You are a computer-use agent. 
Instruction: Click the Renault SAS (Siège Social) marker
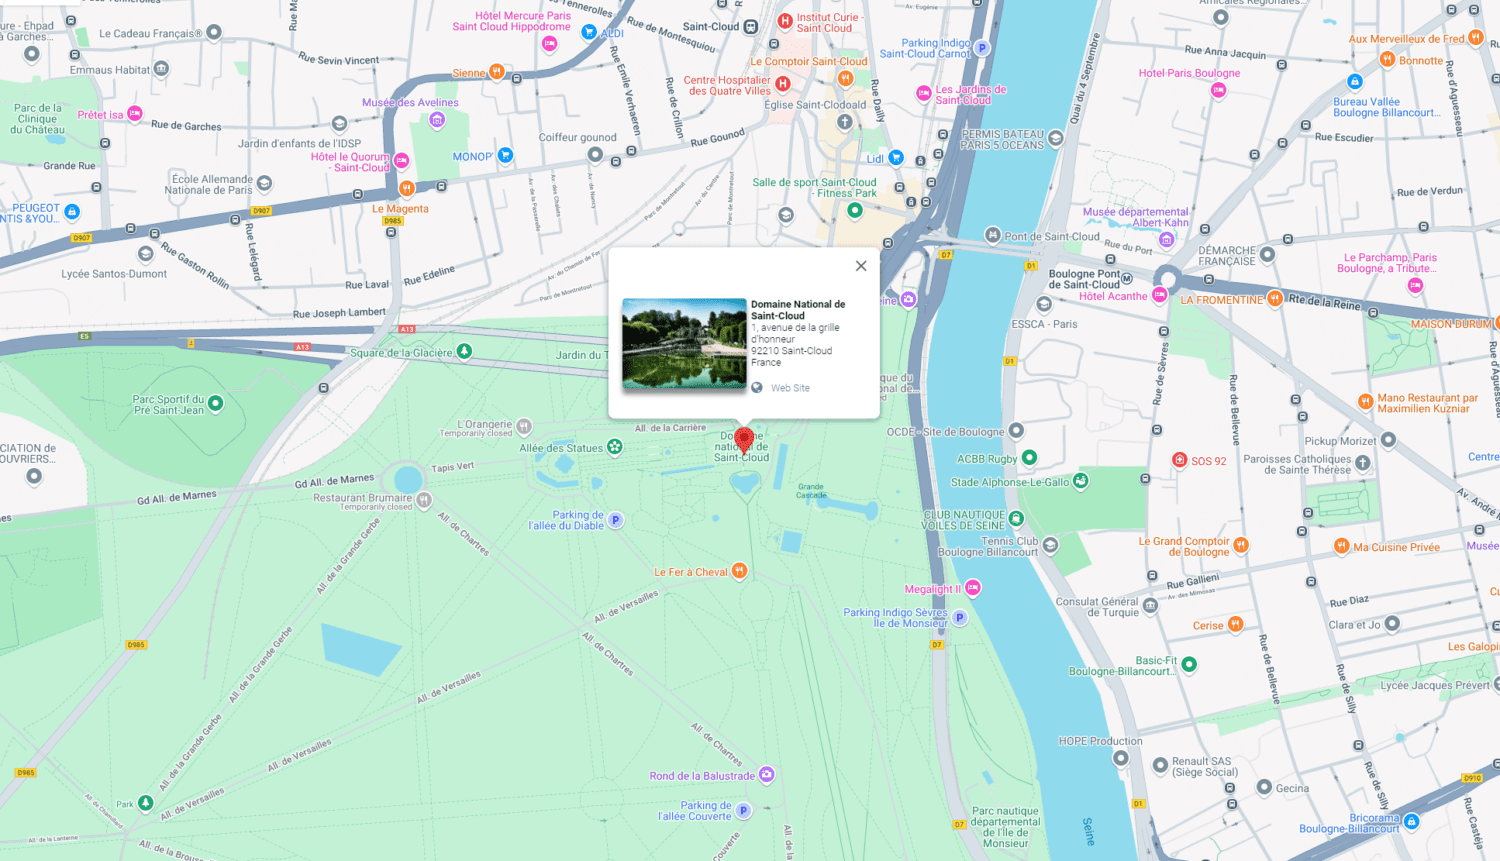click(1160, 766)
